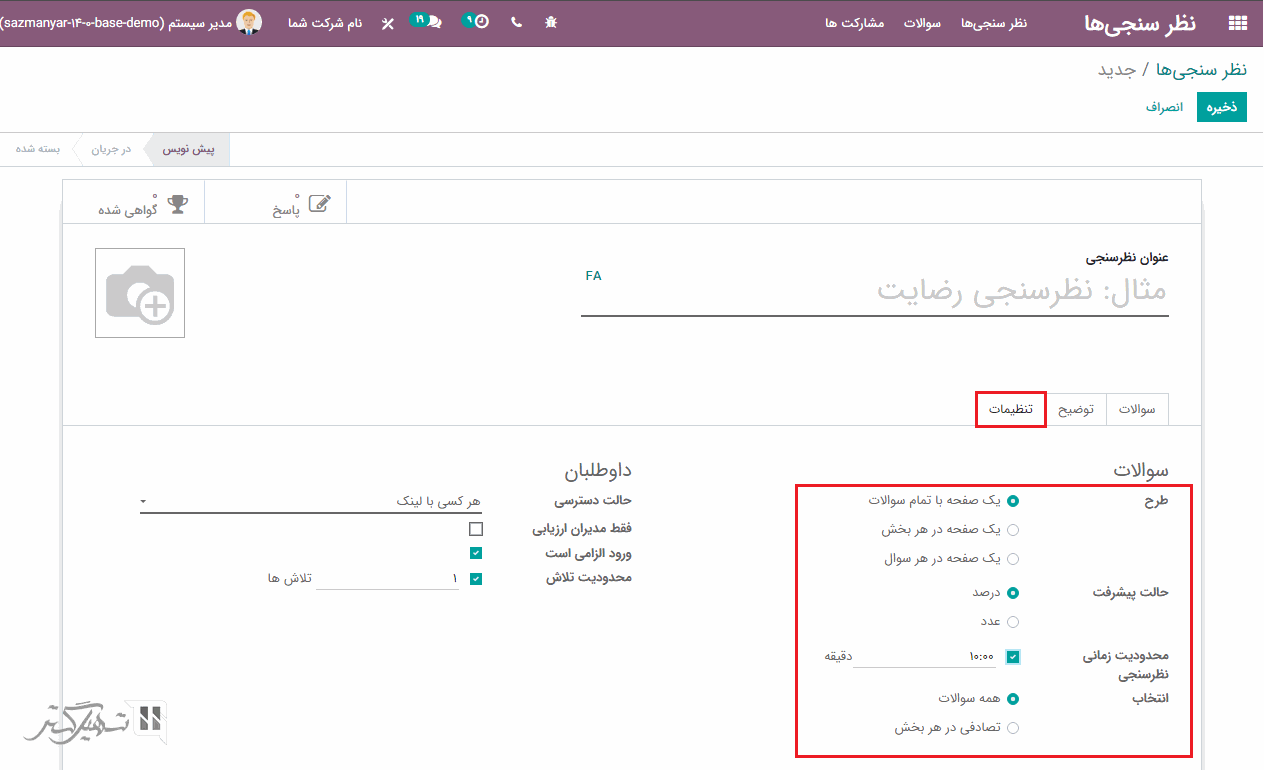The image size is (1264, 770).
Task: Click the 'ذخیره' save button
Action: (x=1221, y=107)
